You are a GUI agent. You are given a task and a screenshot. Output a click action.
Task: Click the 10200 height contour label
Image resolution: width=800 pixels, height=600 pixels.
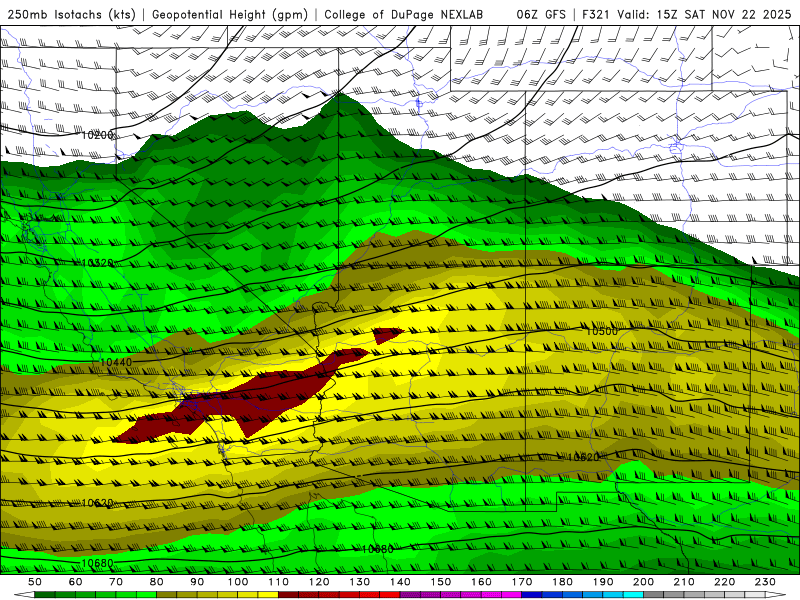(x=97, y=135)
